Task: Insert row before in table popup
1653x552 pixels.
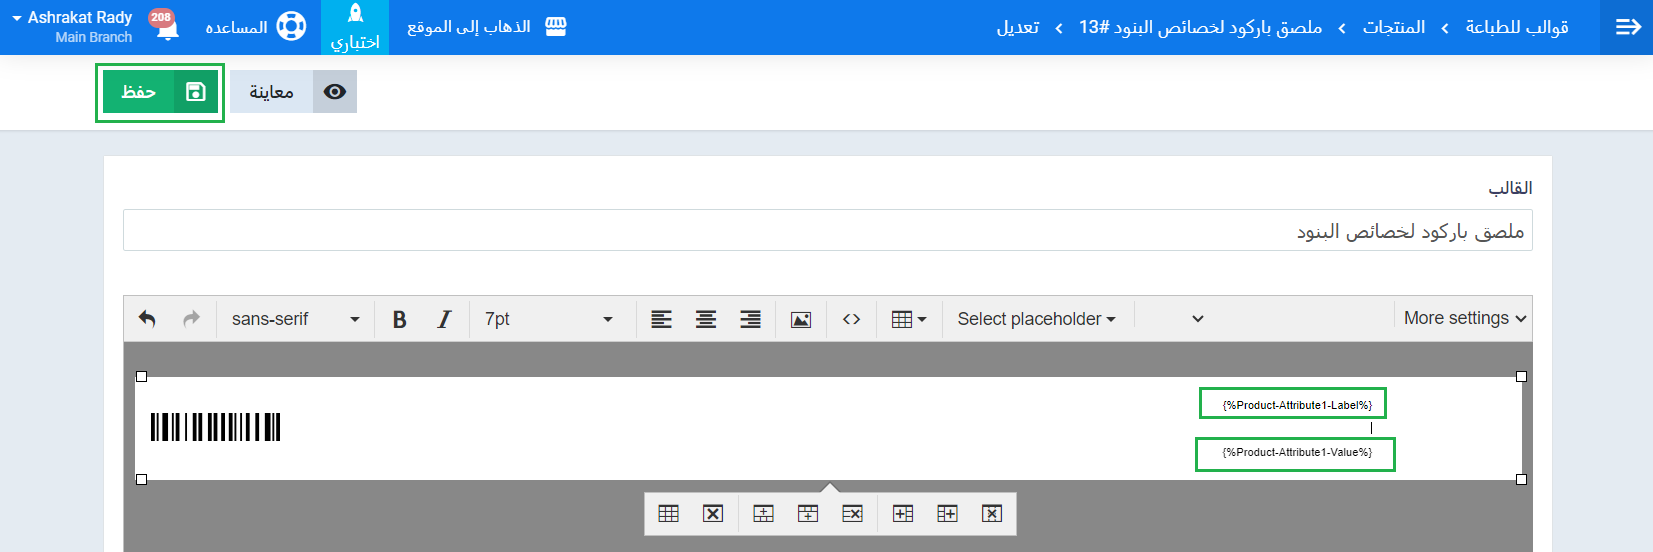Action: [763, 513]
